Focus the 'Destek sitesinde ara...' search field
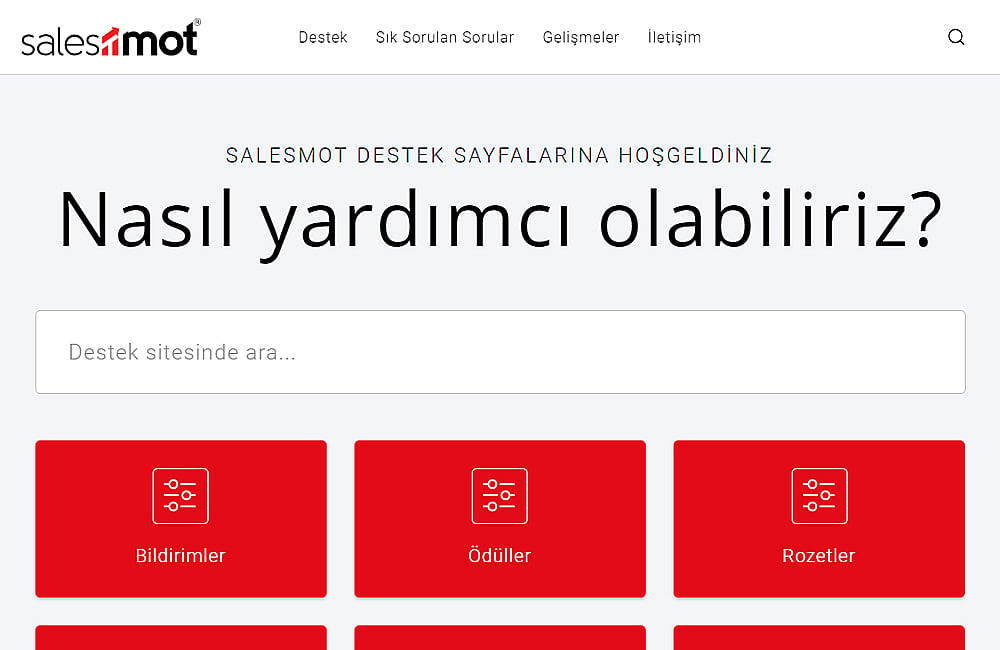Screen dimensions: 1000x650 tap(500, 352)
